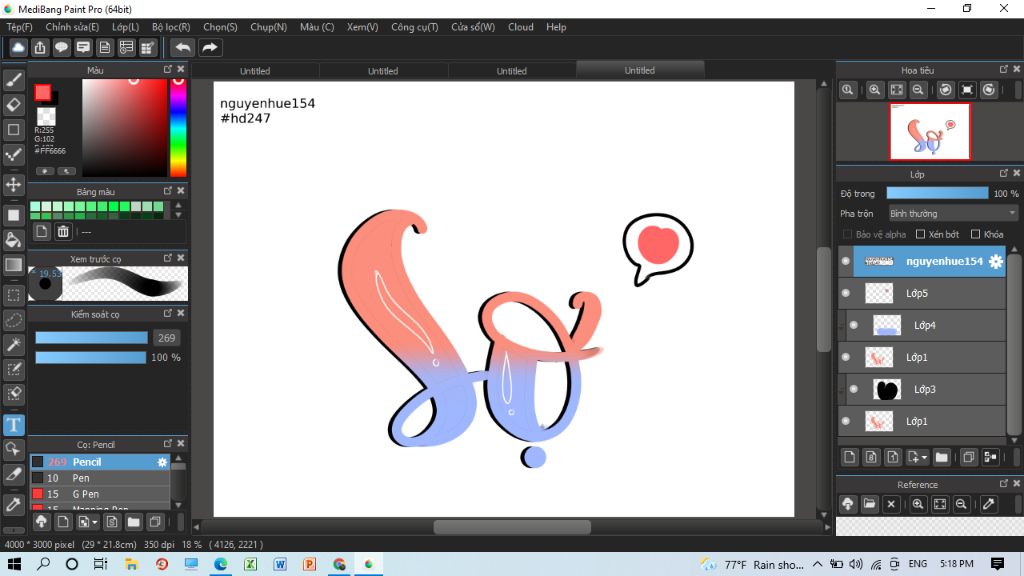The width and height of the screenshot is (1024, 576).
Task: Select the Move tool
Action: tap(14, 185)
